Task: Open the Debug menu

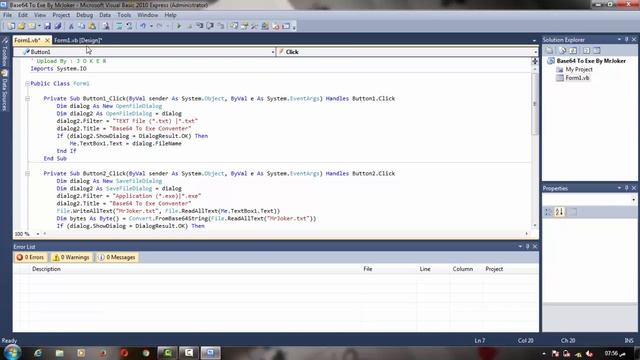Action: click(84, 15)
